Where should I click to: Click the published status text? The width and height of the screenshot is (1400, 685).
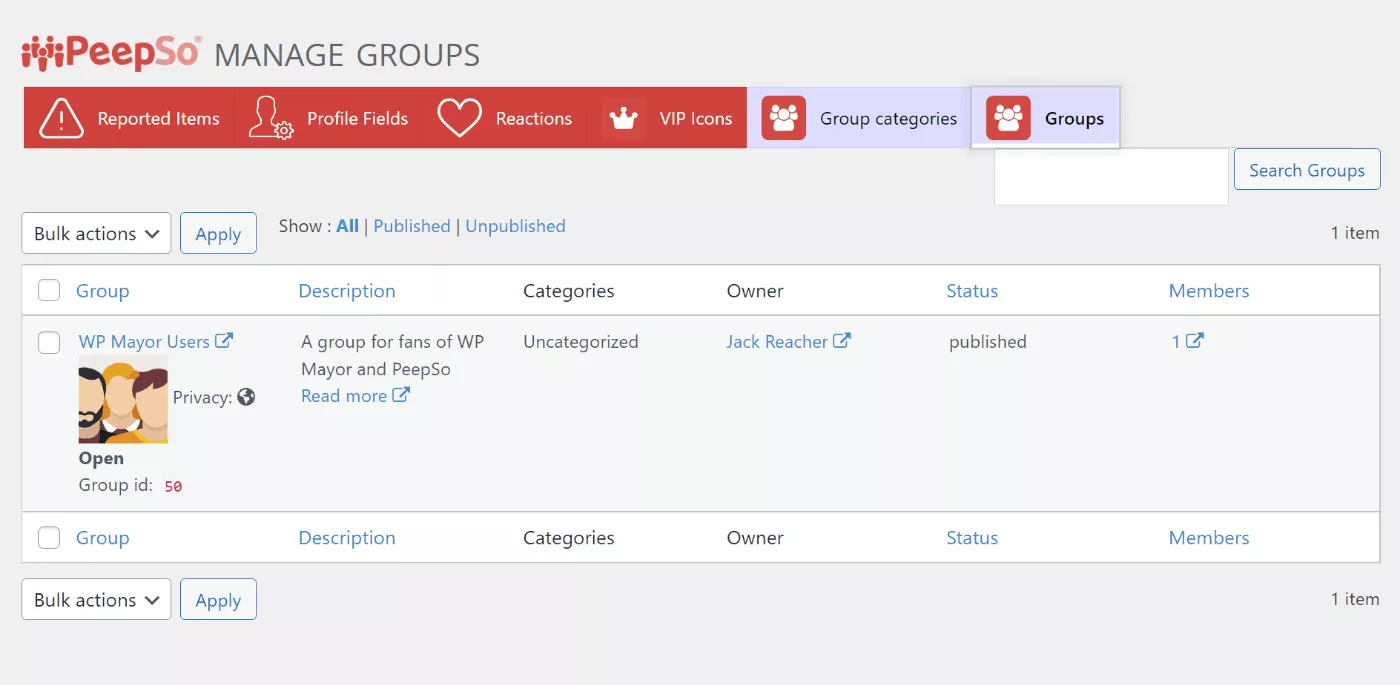tap(988, 342)
